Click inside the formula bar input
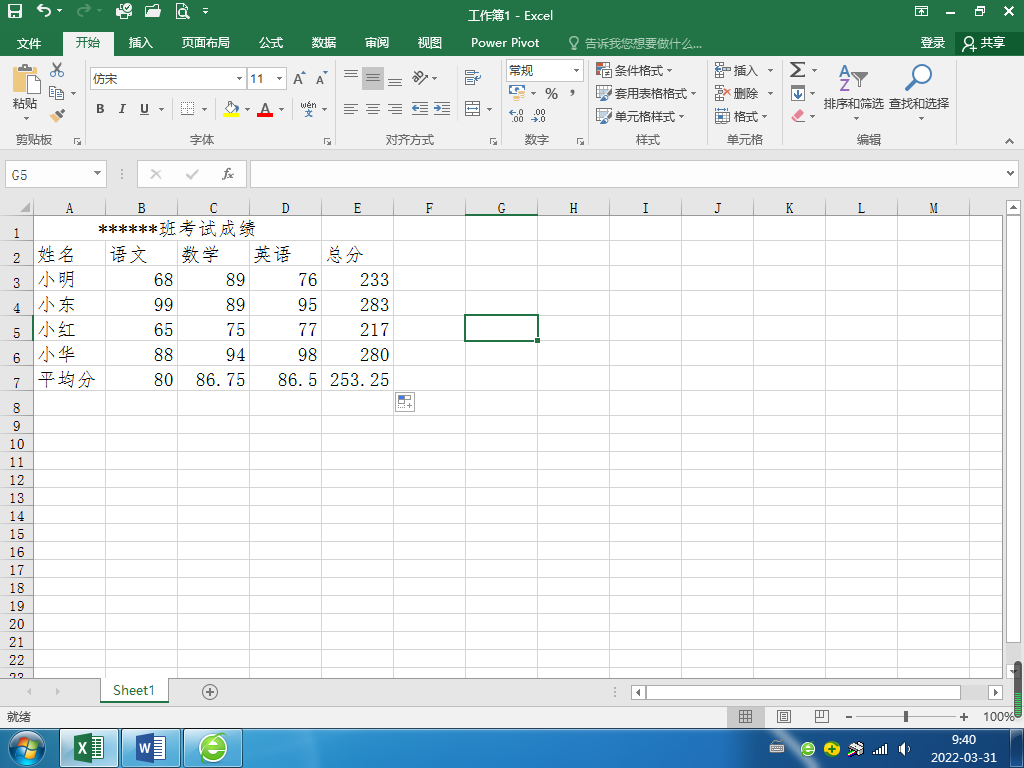 (626, 174)
